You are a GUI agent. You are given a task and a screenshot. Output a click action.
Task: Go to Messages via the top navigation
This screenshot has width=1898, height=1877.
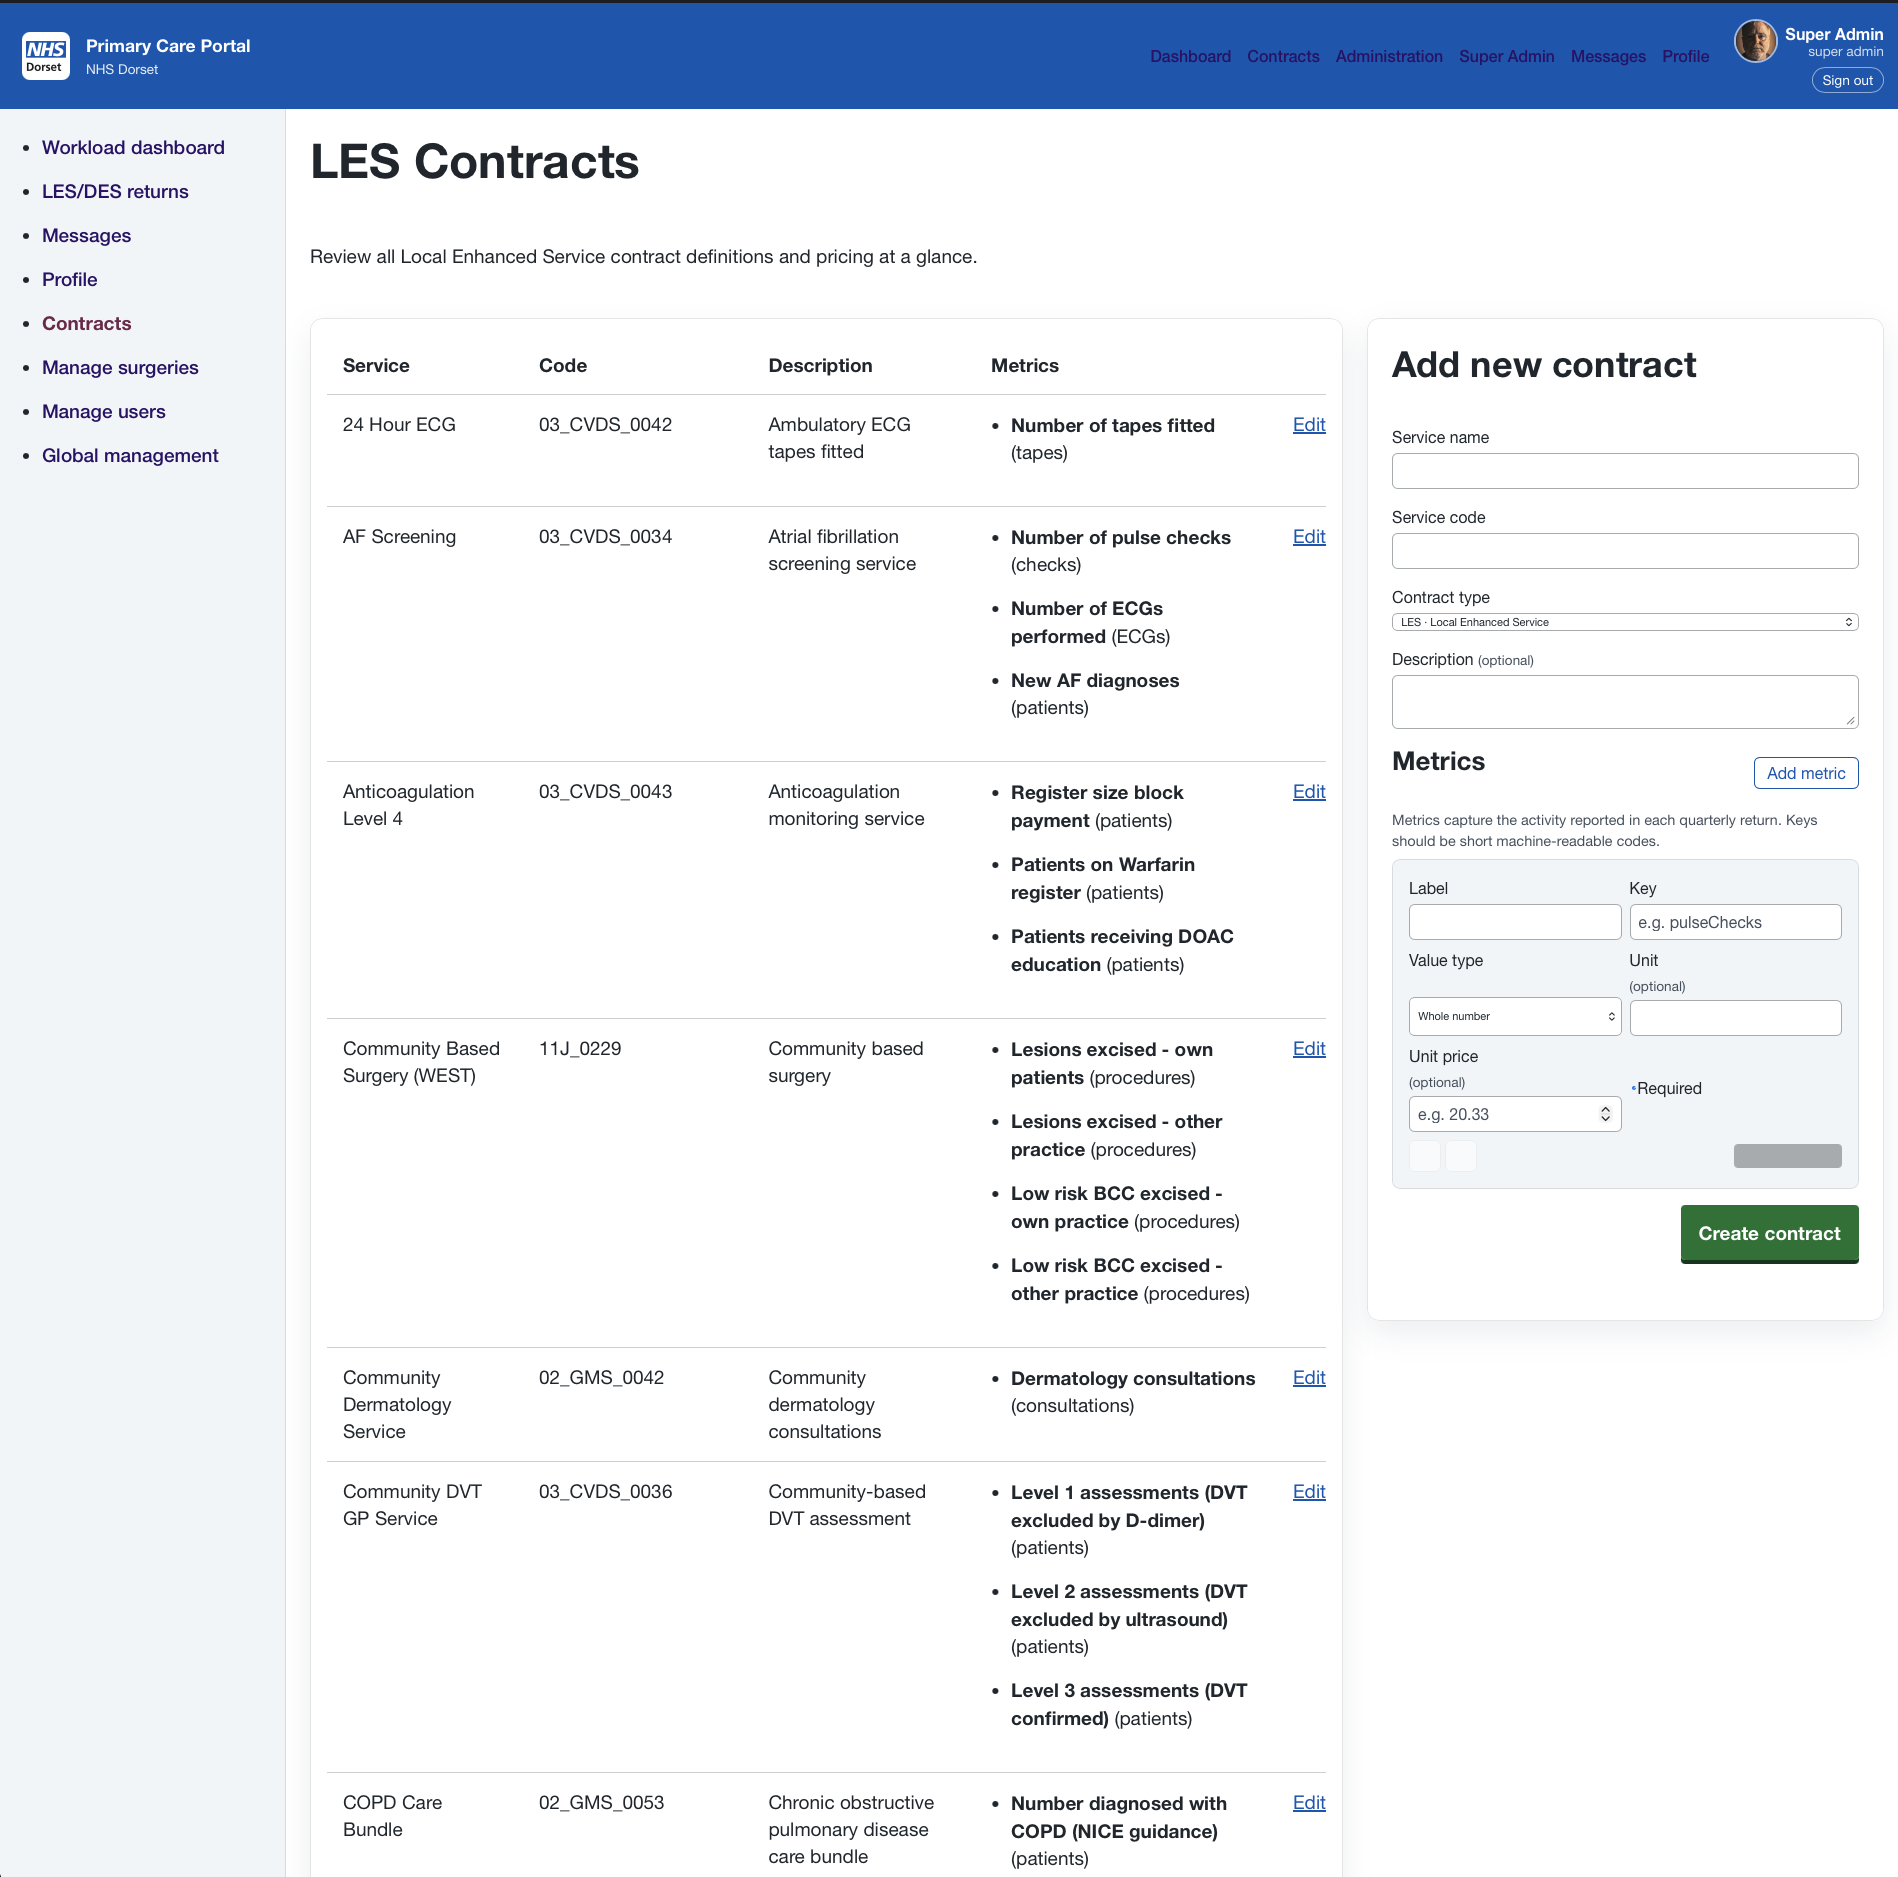click(x=1607, y=56)
